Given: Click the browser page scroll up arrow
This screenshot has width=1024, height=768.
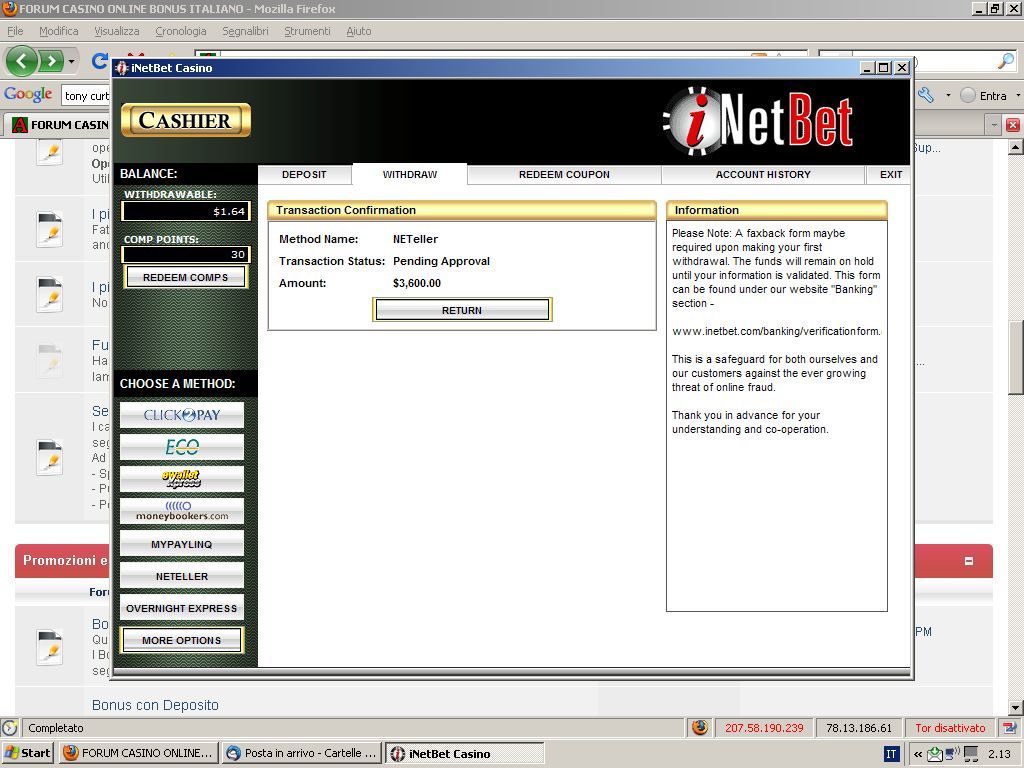Looking at the screenshot, I should [x=1016, y=148].
